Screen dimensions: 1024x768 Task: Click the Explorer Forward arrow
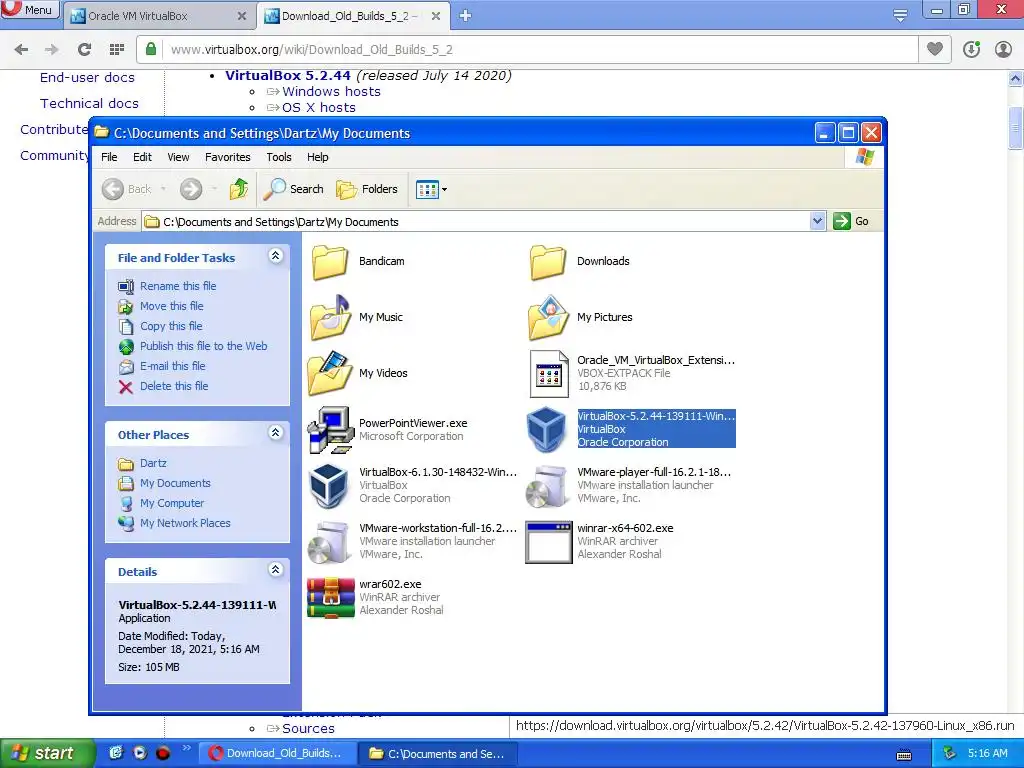coord(191,189)
